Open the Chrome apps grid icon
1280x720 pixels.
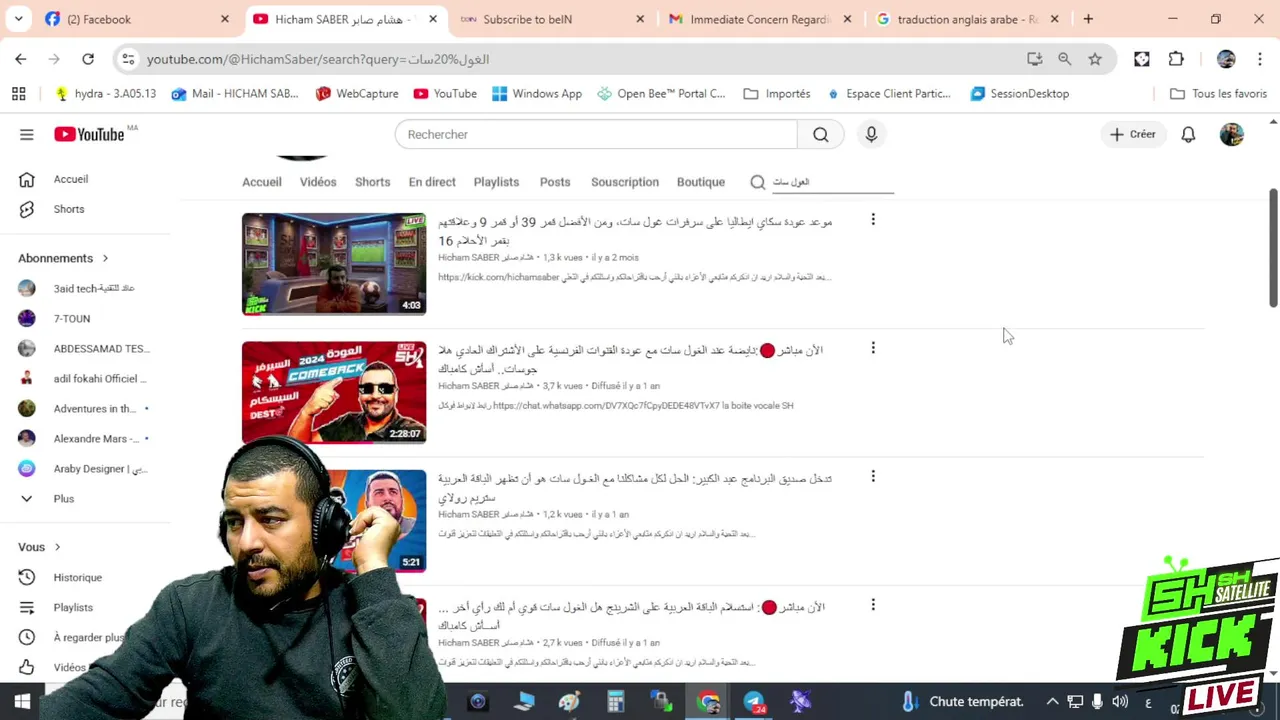[18, 94]
